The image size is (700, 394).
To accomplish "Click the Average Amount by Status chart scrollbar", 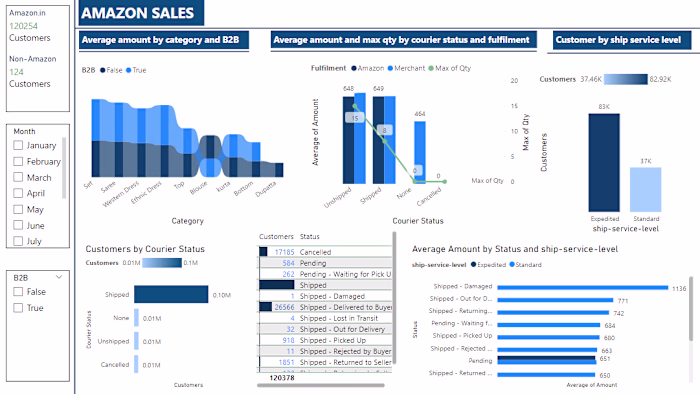I will [691, 309].
